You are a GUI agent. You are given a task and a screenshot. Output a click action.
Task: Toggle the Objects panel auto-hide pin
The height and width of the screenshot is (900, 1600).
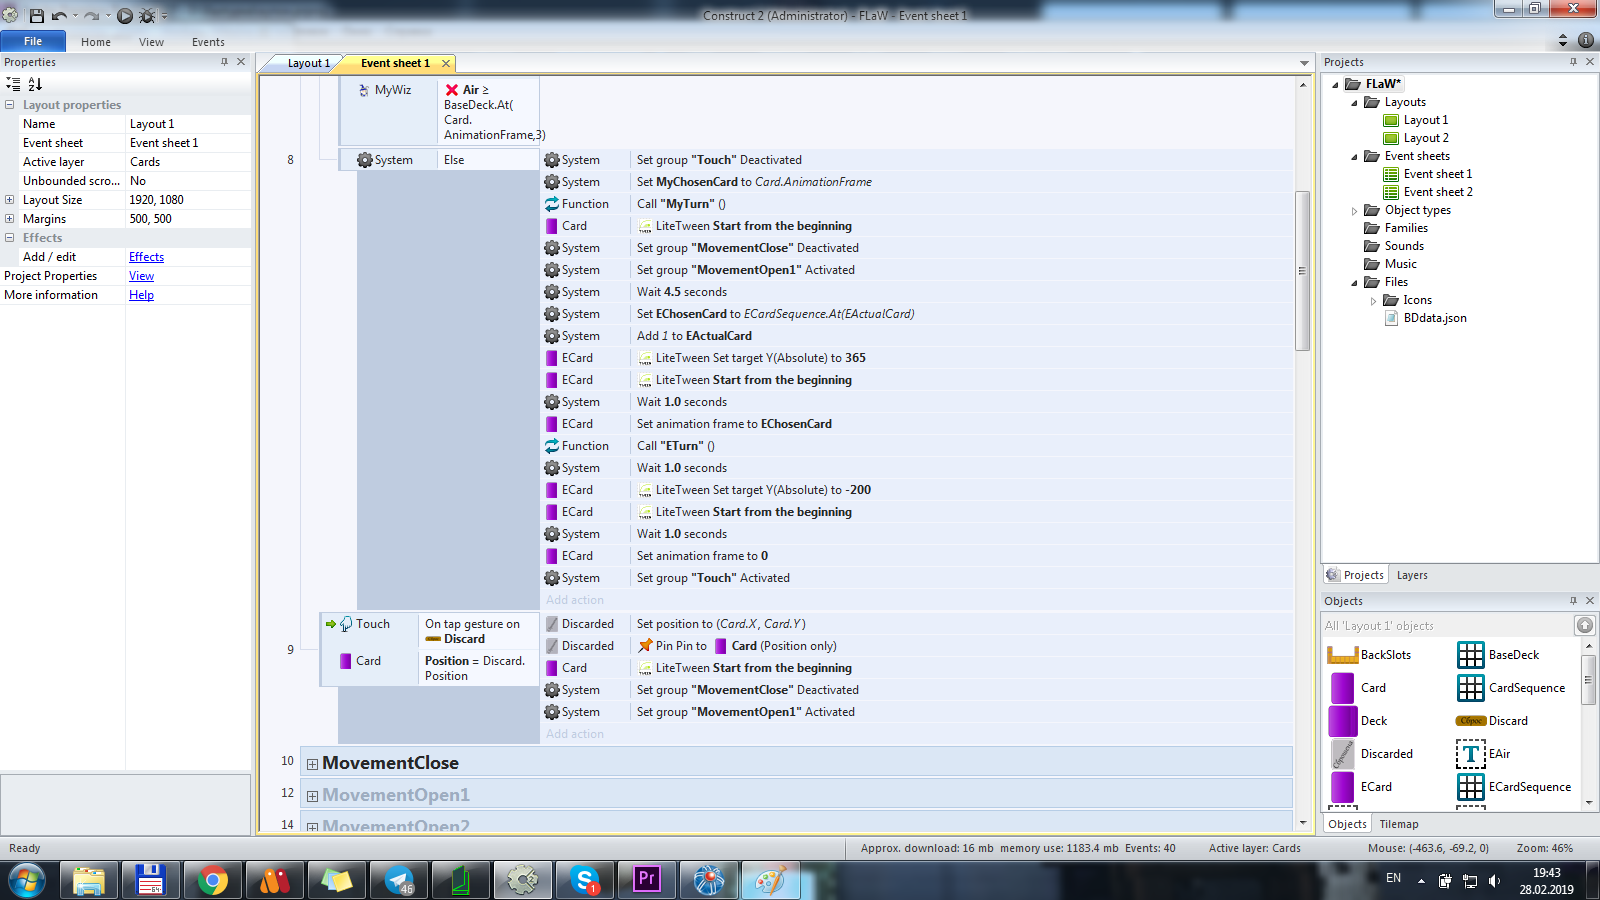click(1573, 601)
